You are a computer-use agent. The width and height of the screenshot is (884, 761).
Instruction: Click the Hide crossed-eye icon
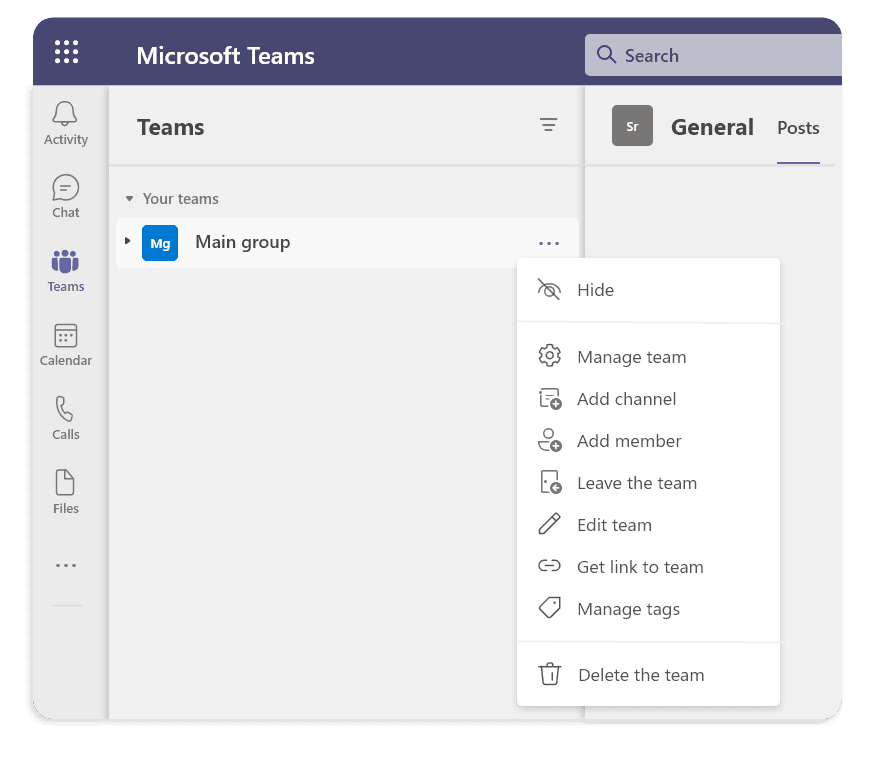pos(549,290)
